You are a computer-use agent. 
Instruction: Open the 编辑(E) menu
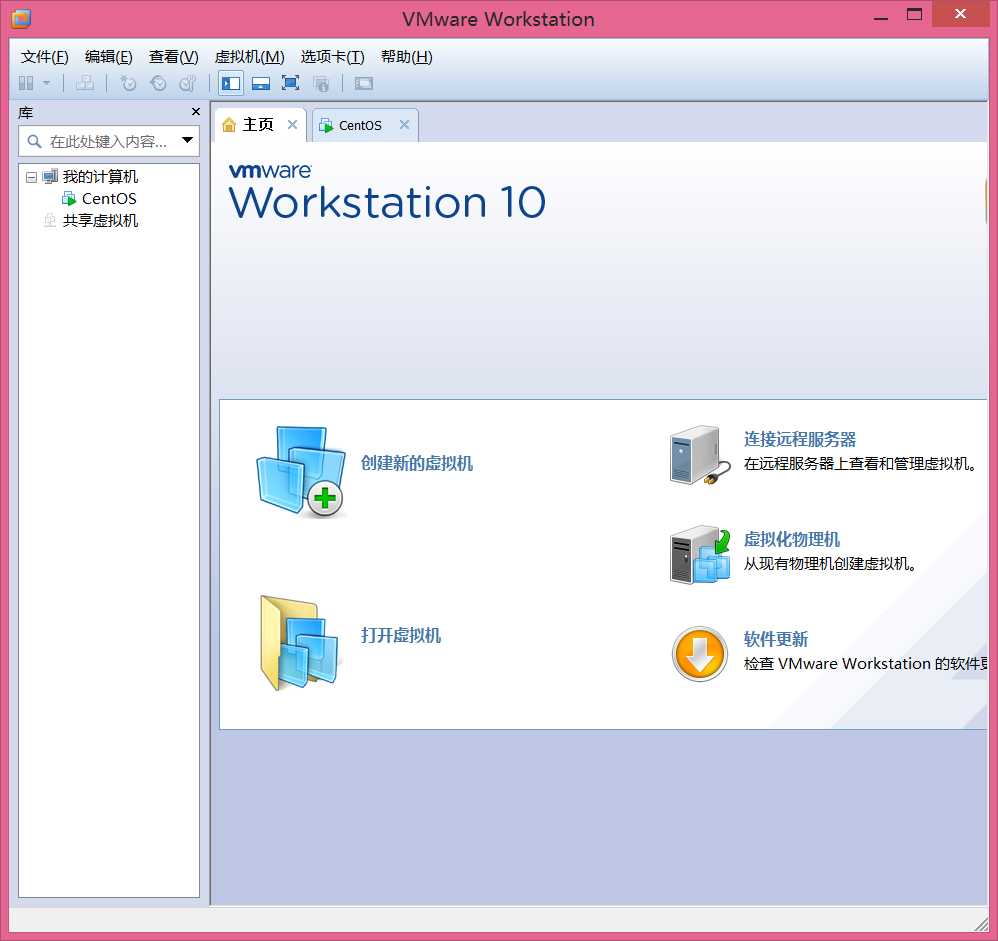109,57
